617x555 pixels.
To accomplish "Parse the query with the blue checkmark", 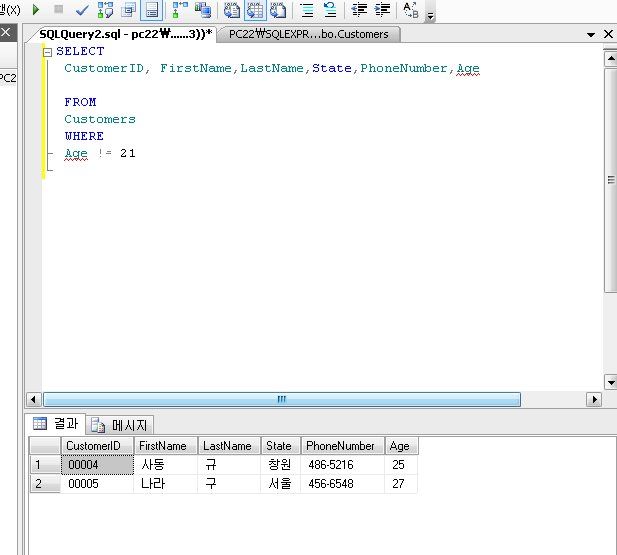I will point(82,10).
